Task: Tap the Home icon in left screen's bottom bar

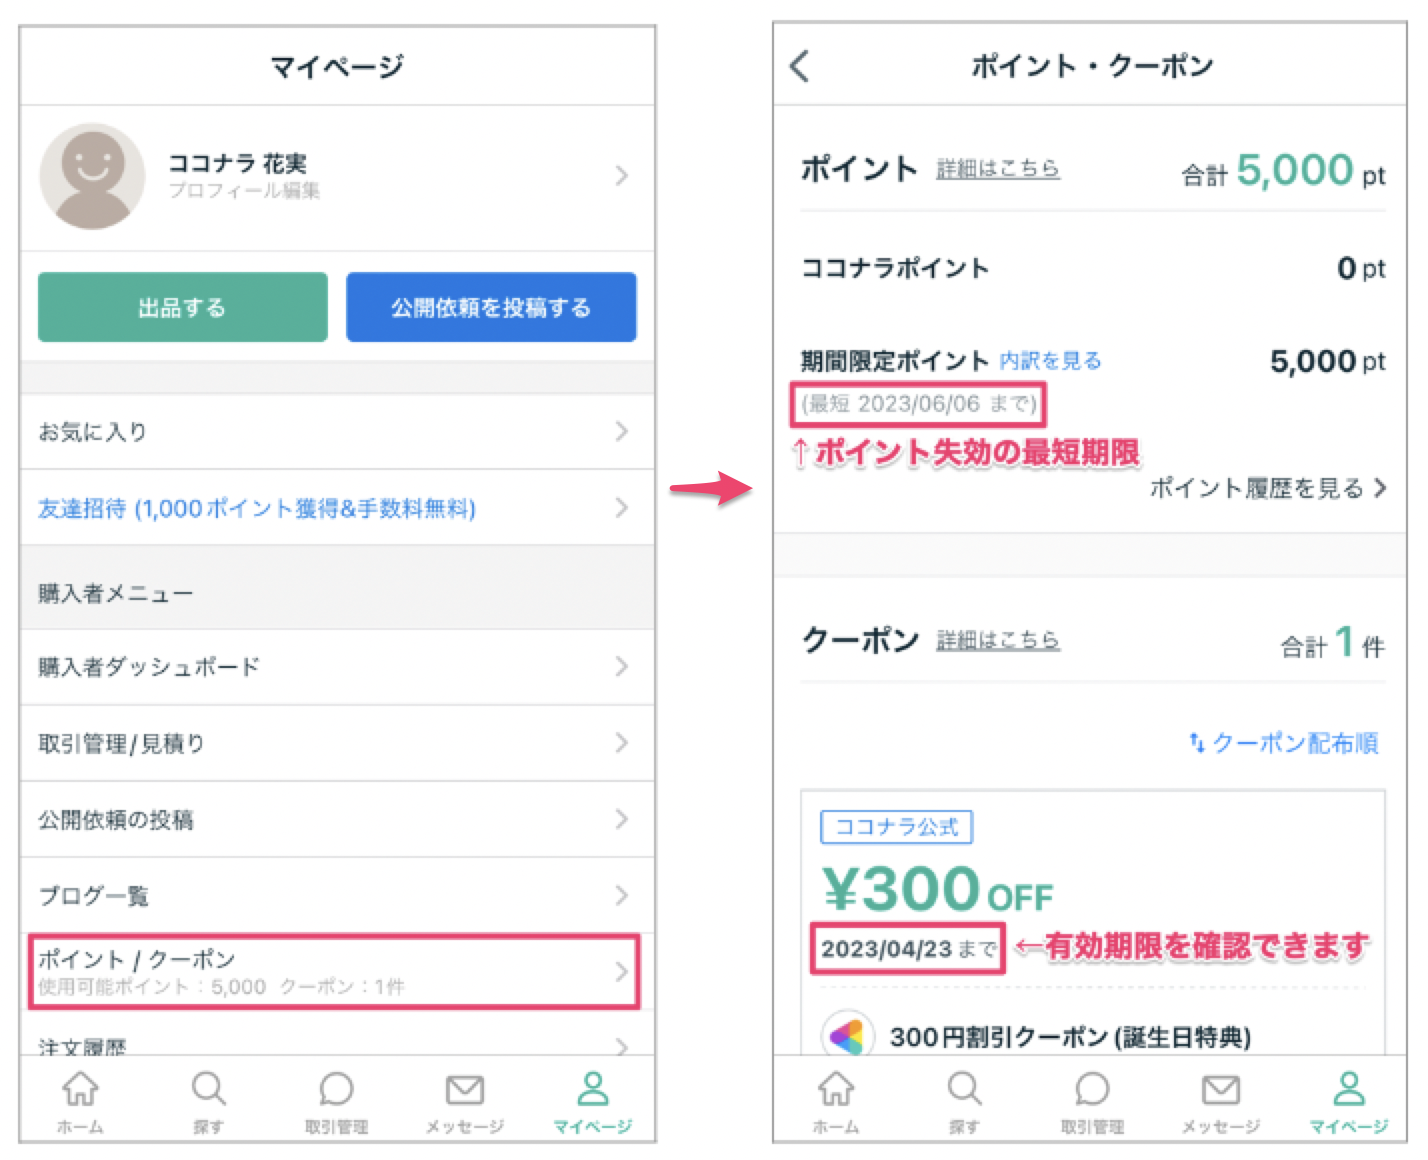Action: click(80, 1090)
